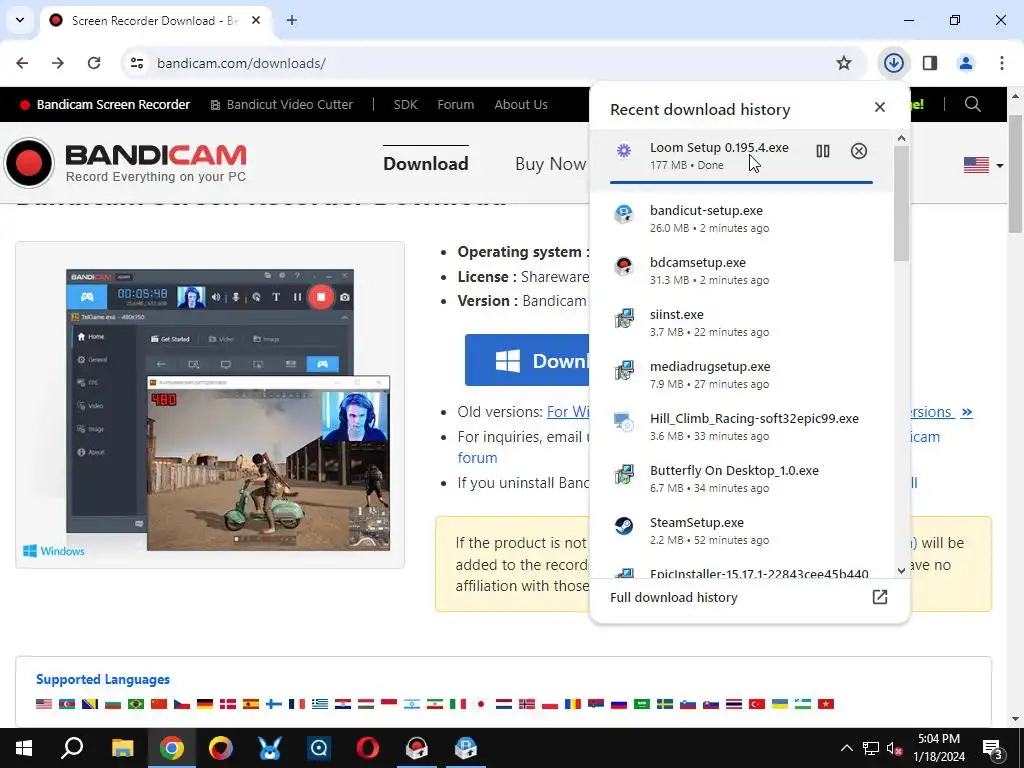
Task: Select the Buy Now navigation tab
Action: pyautogui.click(x=551, y=163)
